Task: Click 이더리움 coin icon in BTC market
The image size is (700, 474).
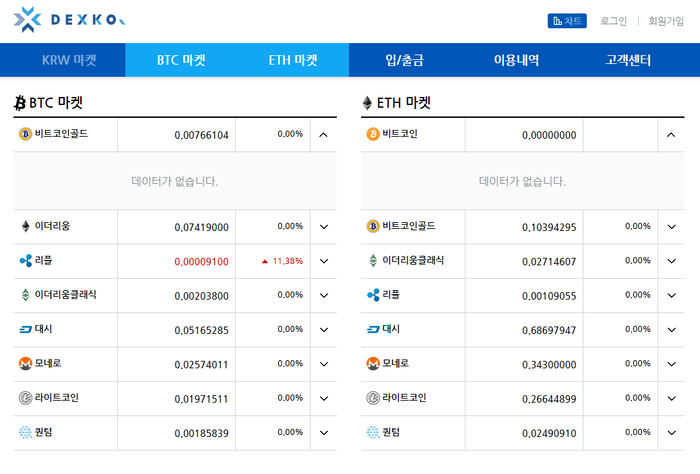Action: [25, 226]
